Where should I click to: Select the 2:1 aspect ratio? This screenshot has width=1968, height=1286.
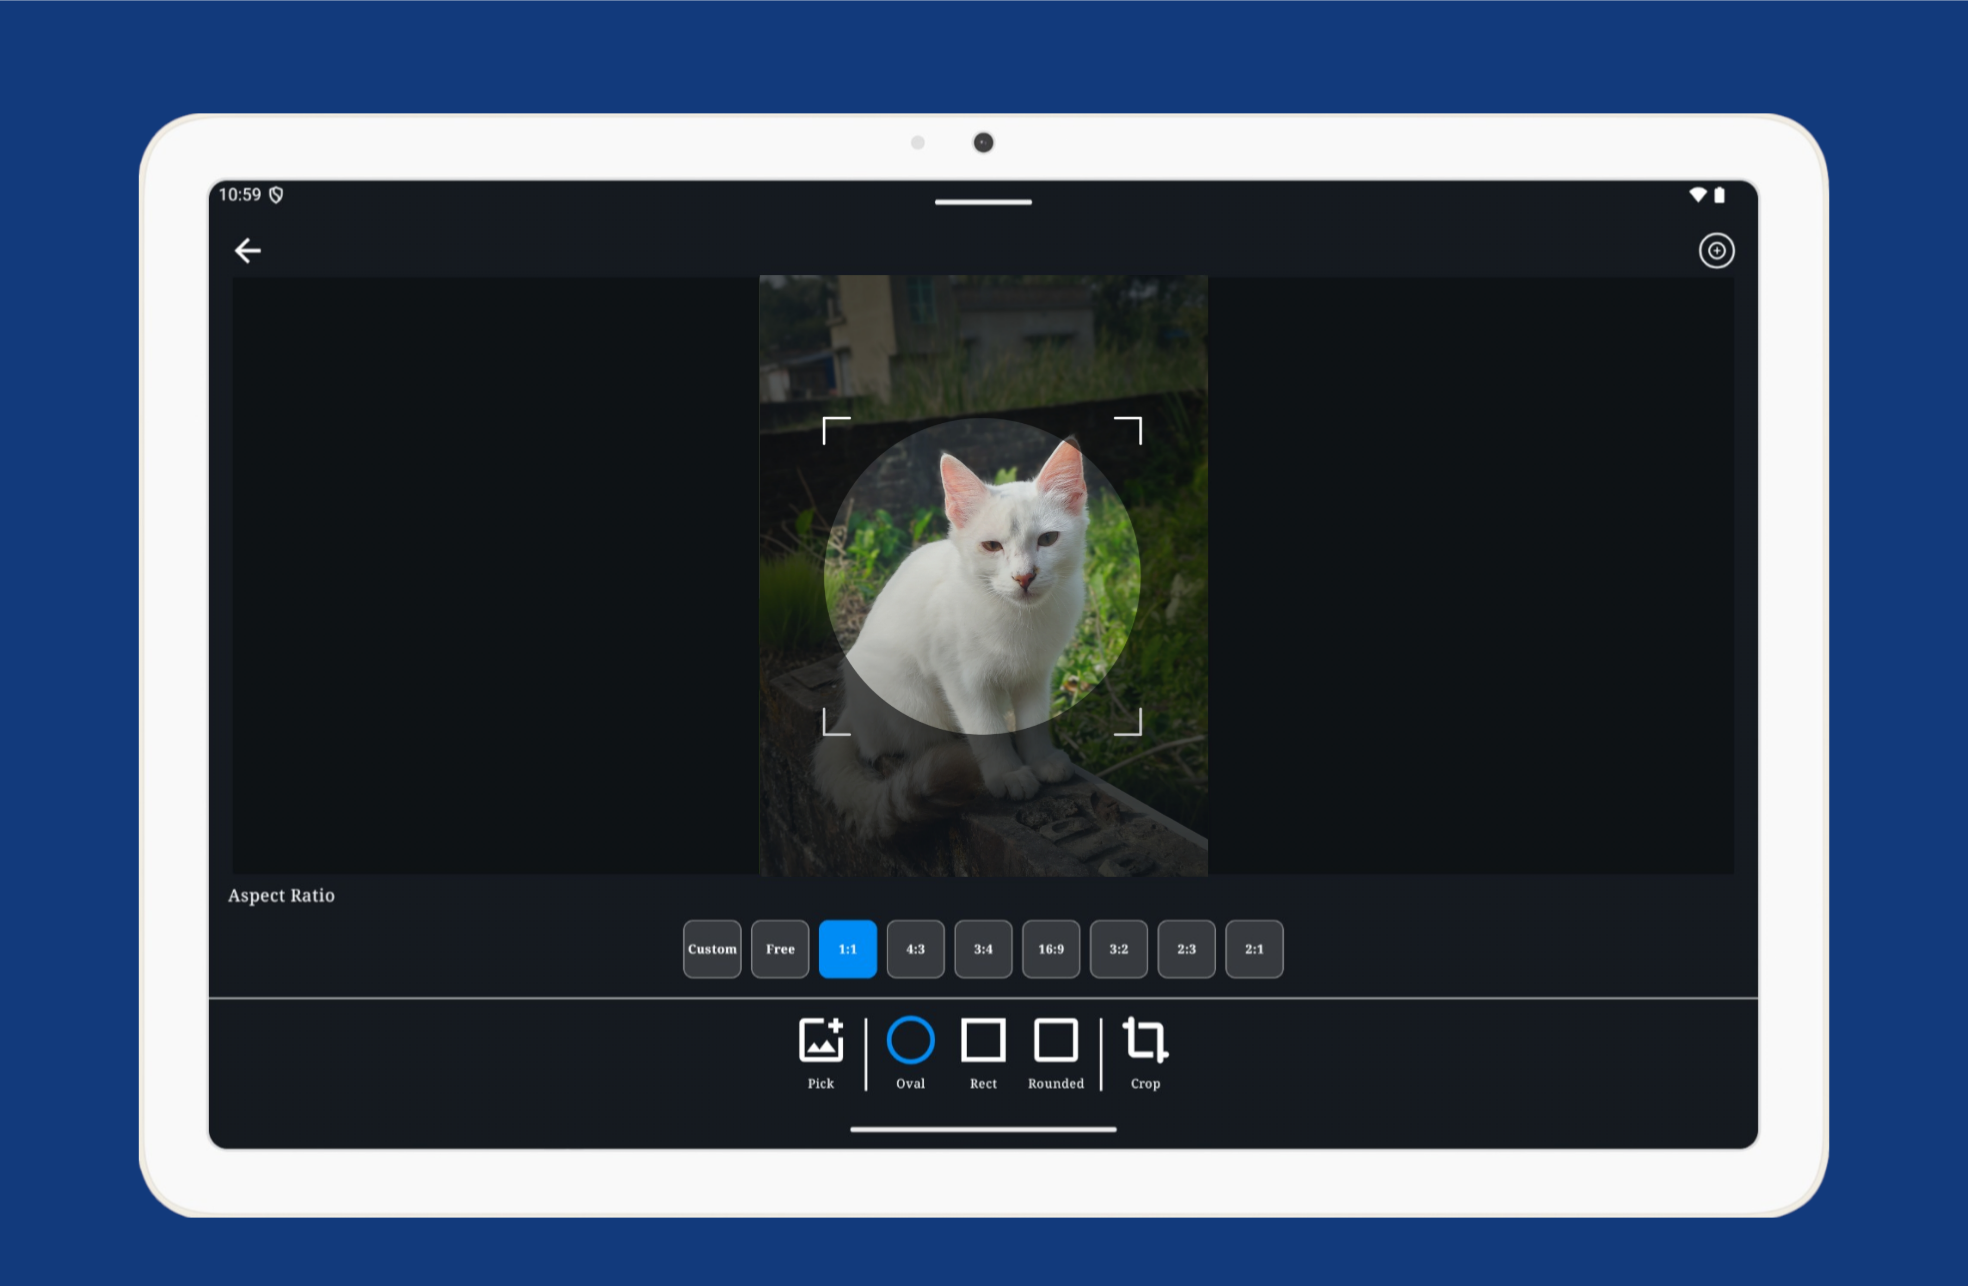click(1254, 949)
